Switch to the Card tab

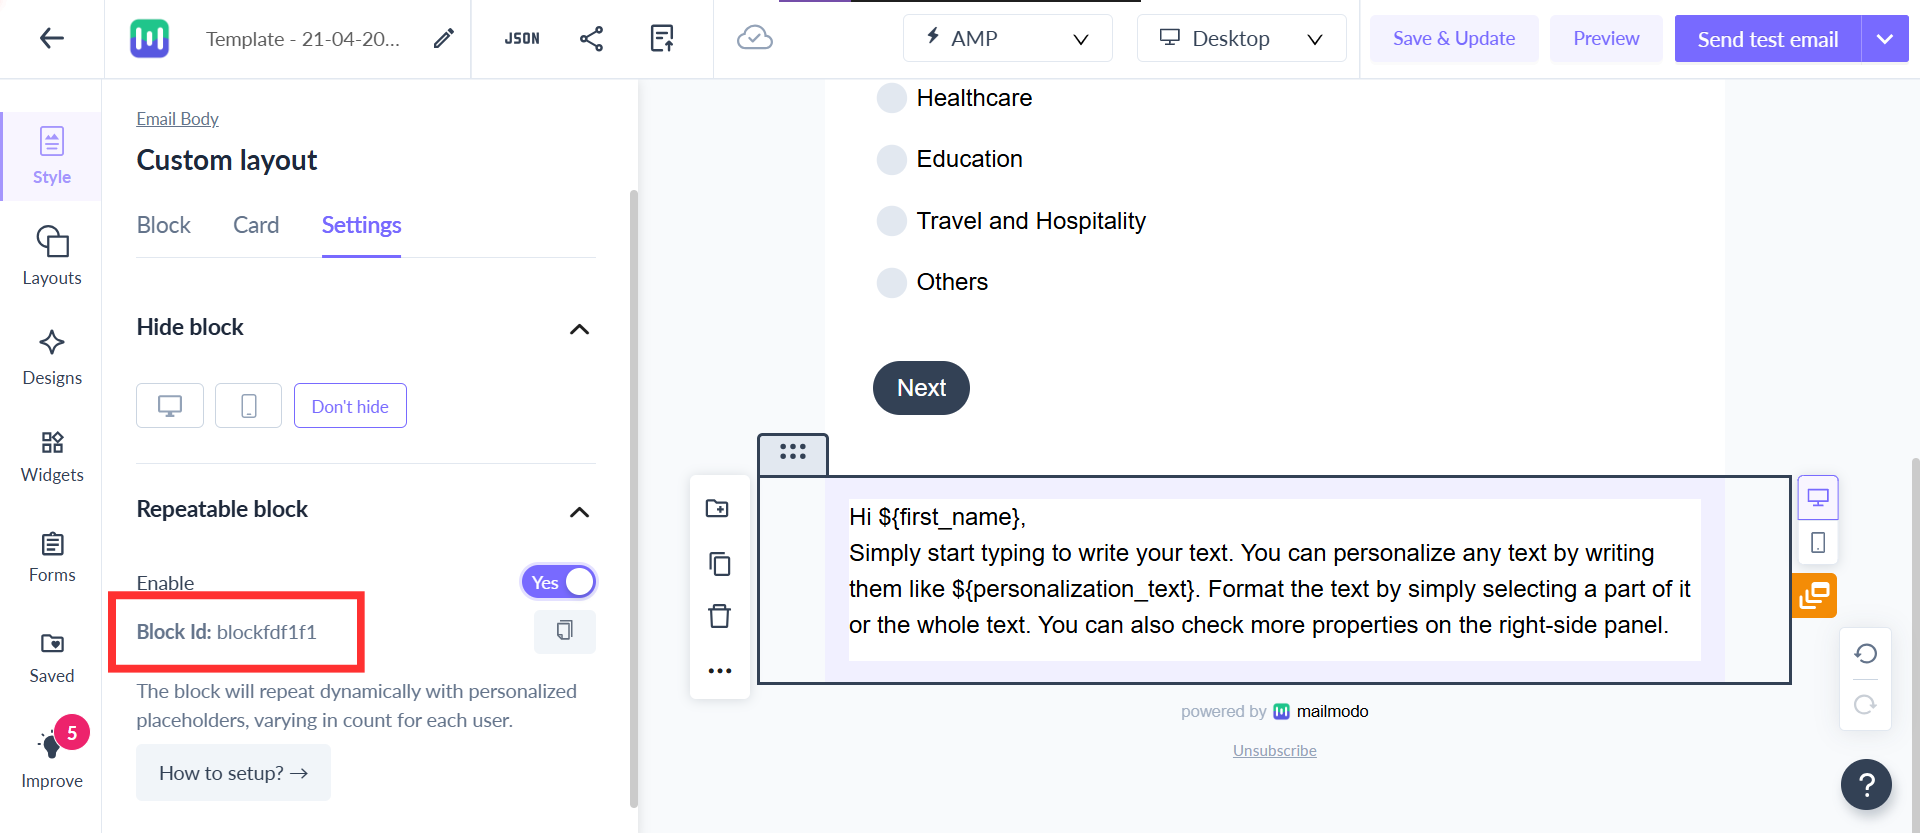pyautogui.click(x=256, y=225)
